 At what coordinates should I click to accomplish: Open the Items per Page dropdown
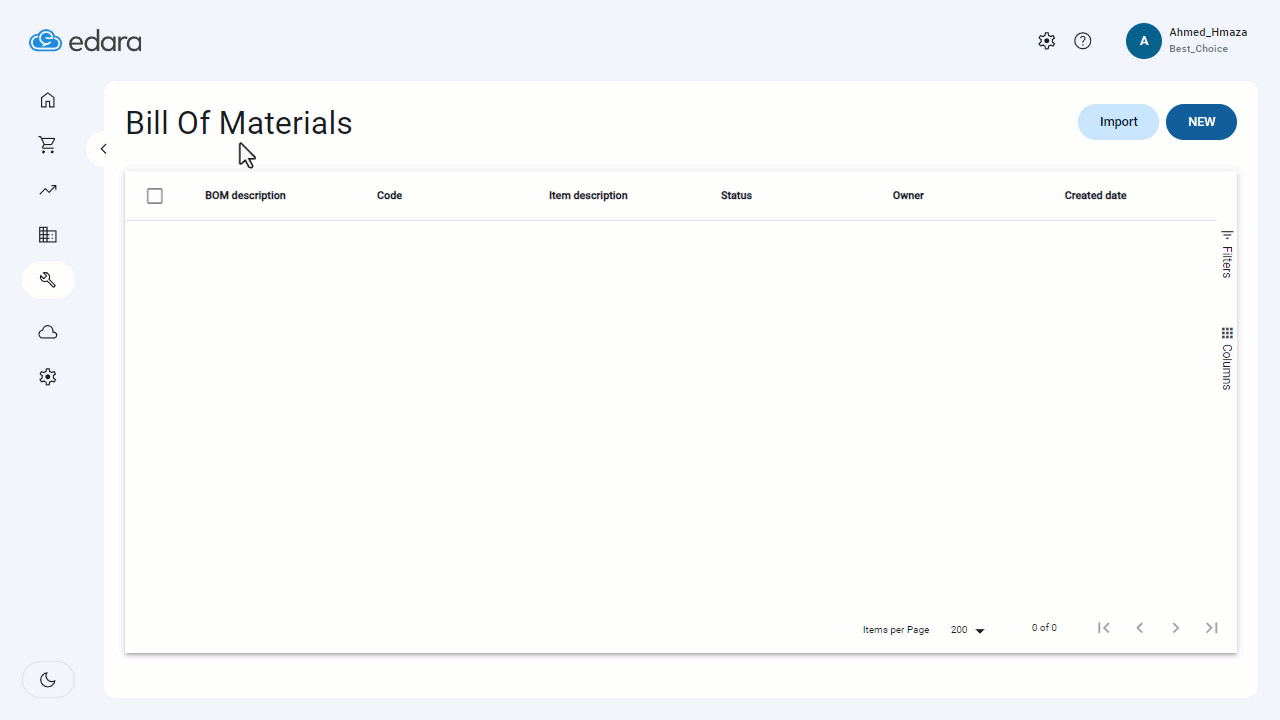pos(968,630)
